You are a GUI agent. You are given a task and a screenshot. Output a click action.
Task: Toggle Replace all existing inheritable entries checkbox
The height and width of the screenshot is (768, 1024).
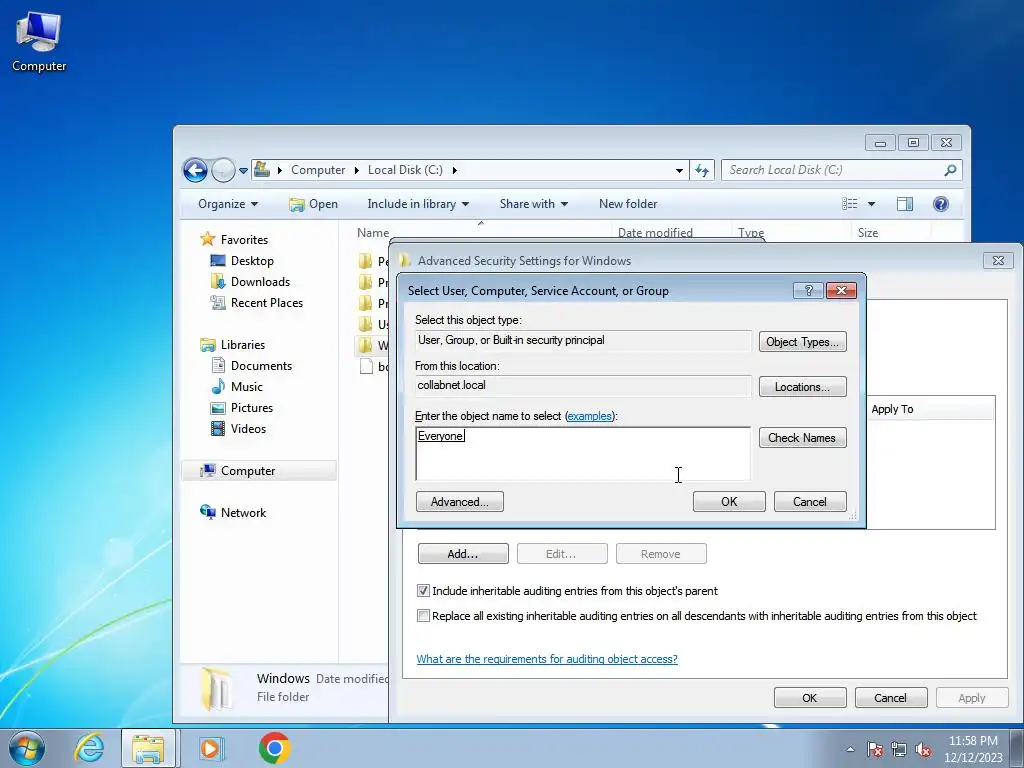click(423, 616)
